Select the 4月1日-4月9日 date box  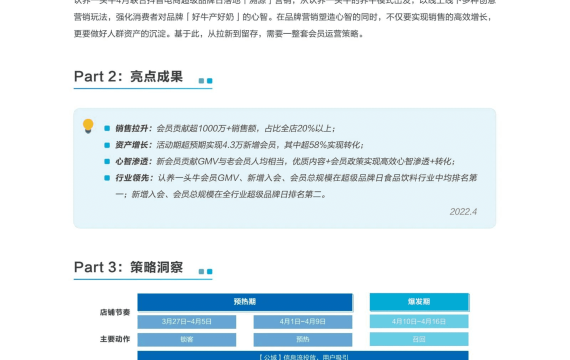point(303,321)
